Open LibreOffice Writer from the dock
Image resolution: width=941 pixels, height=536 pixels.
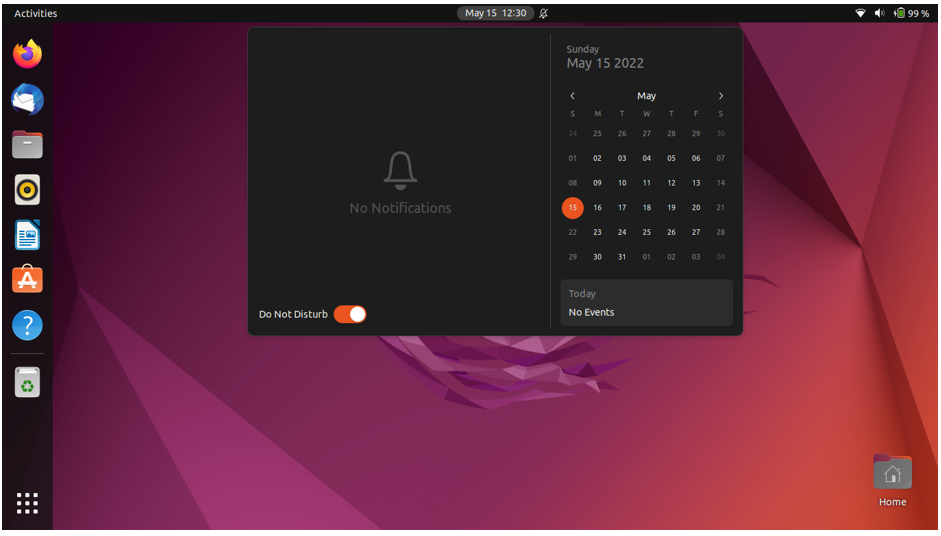(x=28, y=235)
